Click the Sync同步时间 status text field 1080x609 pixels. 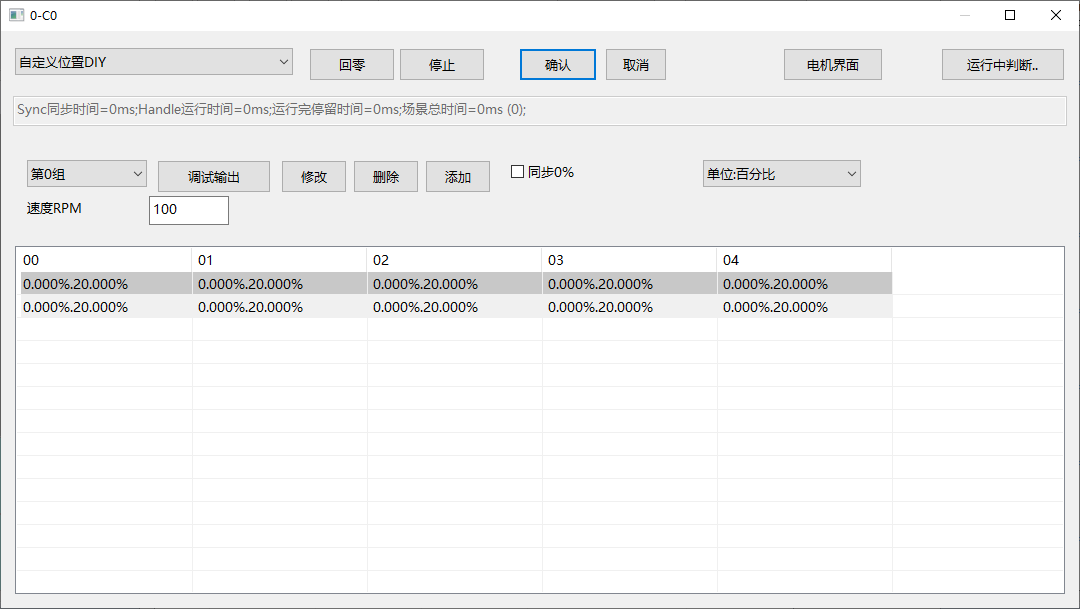point(540,110)
